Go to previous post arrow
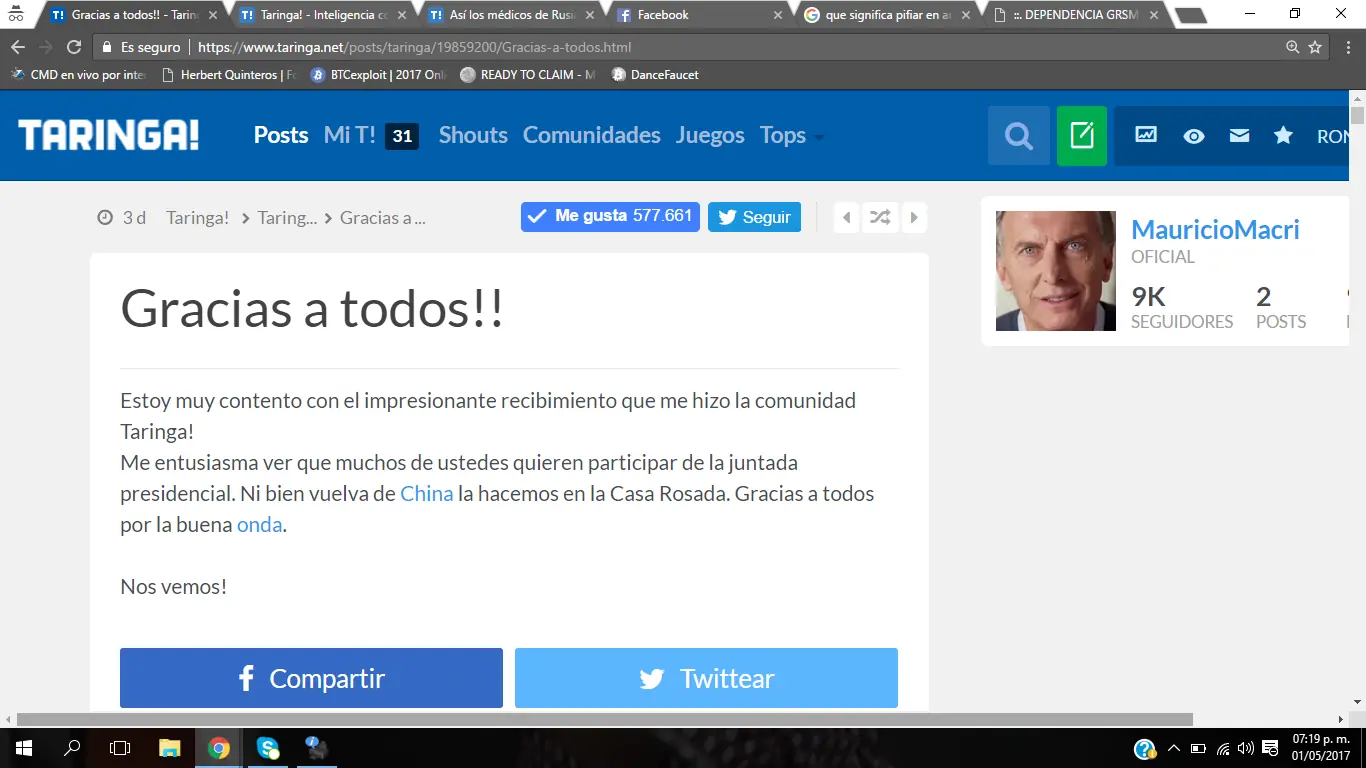Image resolution: width=1366 pixels, height=768 pixels. pyautogui.click(x=847, y=217)
